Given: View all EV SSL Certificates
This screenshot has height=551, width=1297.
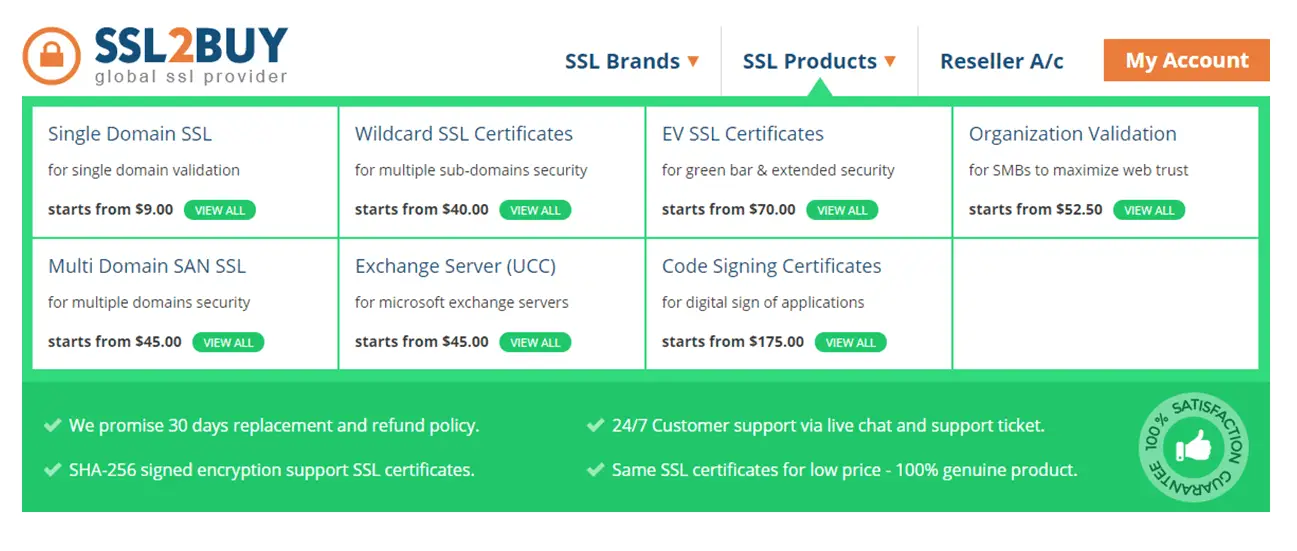Looking at the screenshot, I should coord(842,210).
